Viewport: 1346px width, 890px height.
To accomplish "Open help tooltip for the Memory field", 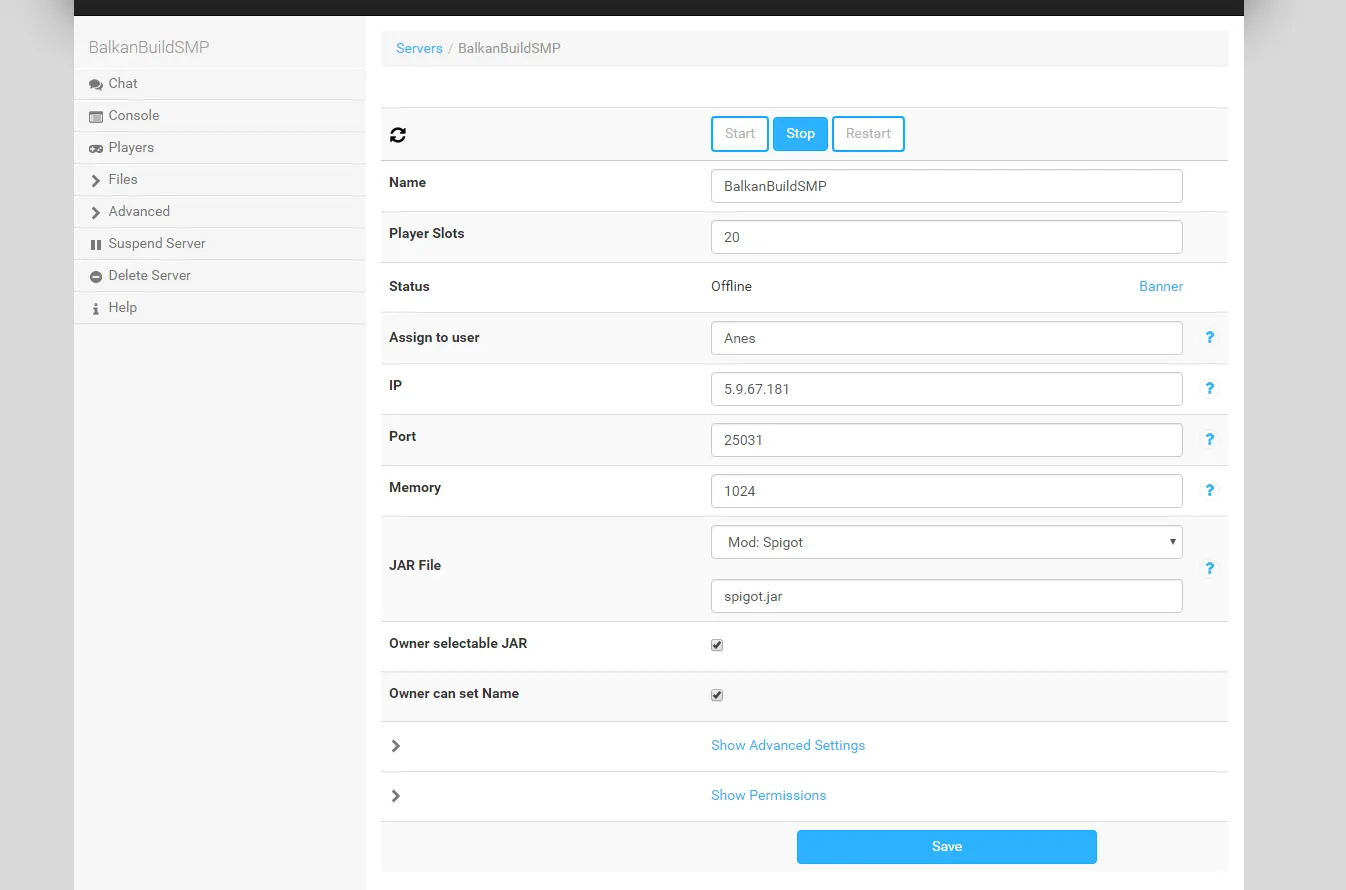I will tap(1209, 490).
